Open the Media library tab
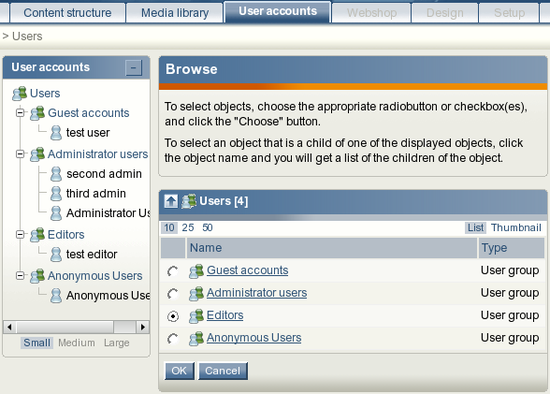550x394 pixels. tap(175, 13)
